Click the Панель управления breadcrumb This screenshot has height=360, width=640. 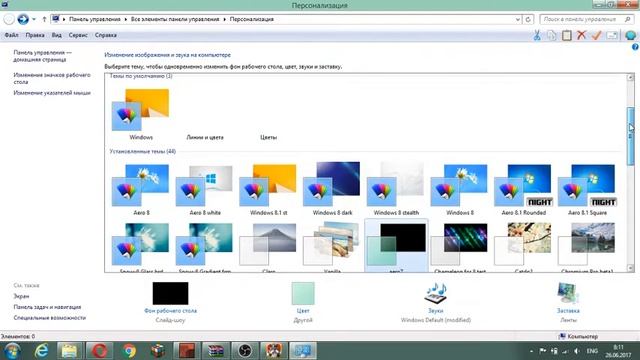[x=95, y=19]
